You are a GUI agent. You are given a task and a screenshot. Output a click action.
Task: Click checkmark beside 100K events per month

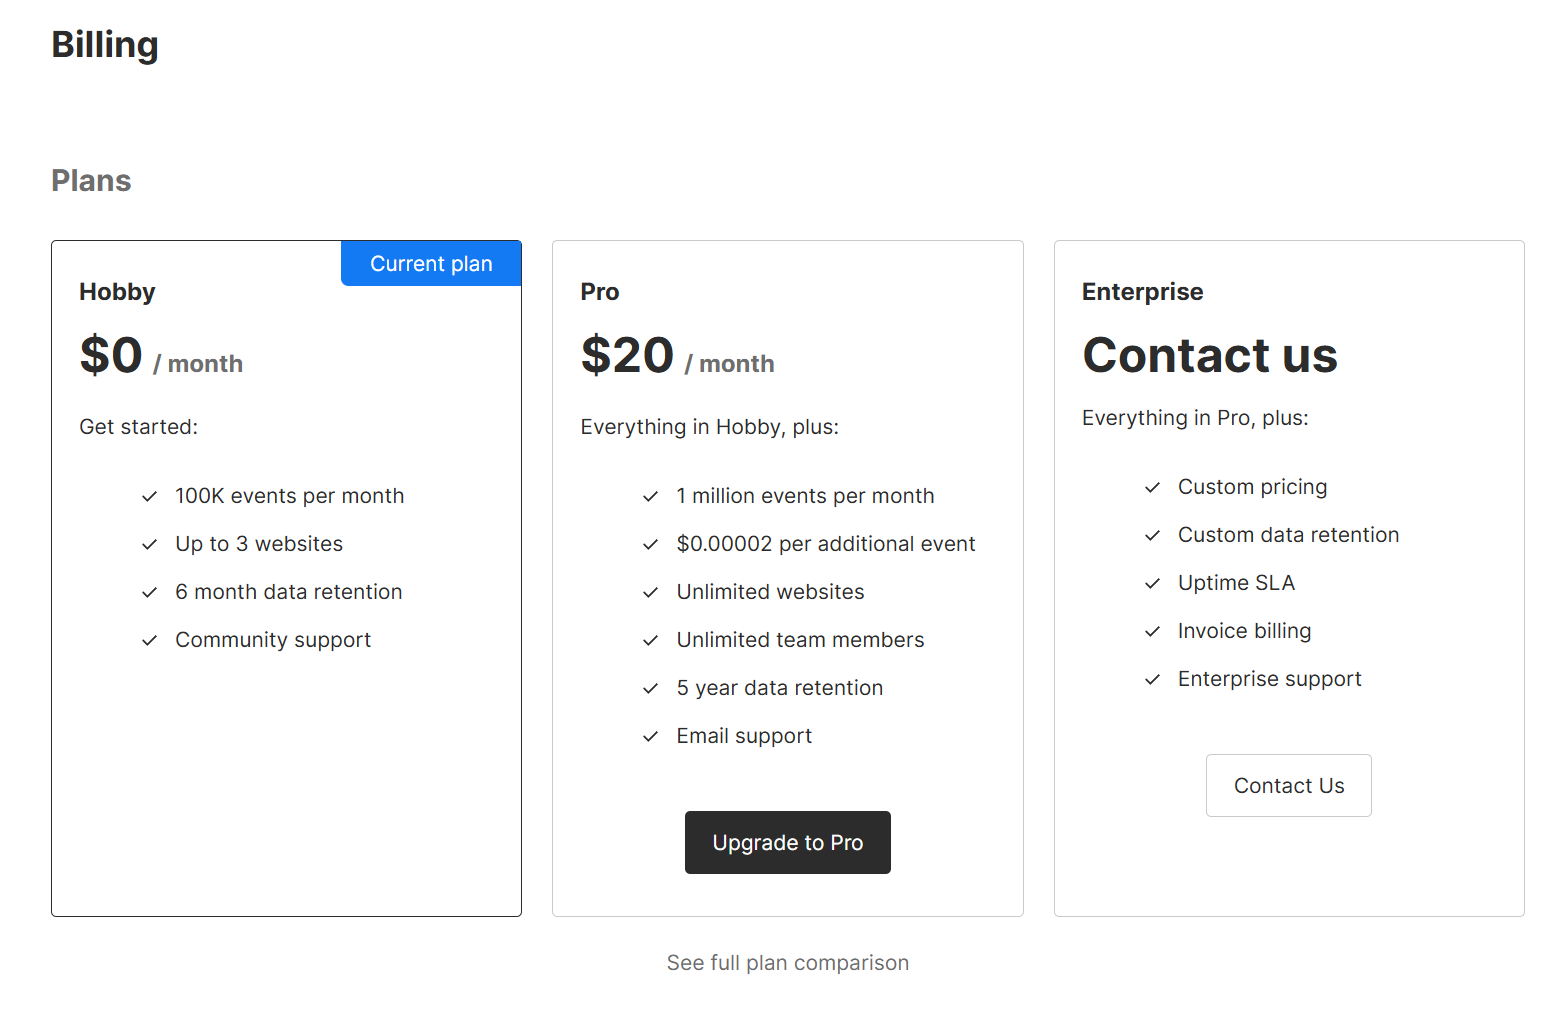tap(150, 496)
